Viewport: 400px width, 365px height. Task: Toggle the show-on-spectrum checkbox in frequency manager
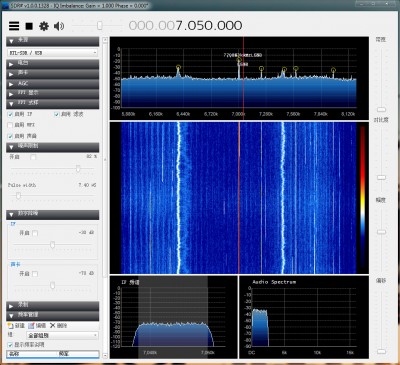(10, 345)
